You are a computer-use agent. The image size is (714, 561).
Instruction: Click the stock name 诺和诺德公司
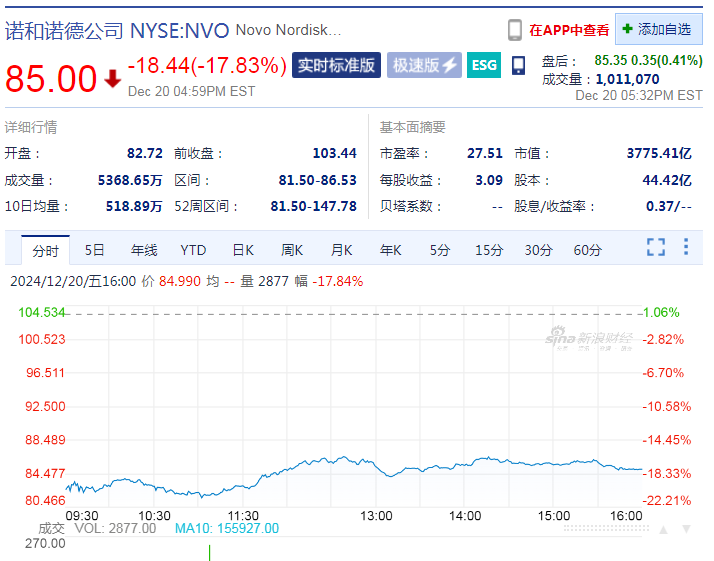64,31
